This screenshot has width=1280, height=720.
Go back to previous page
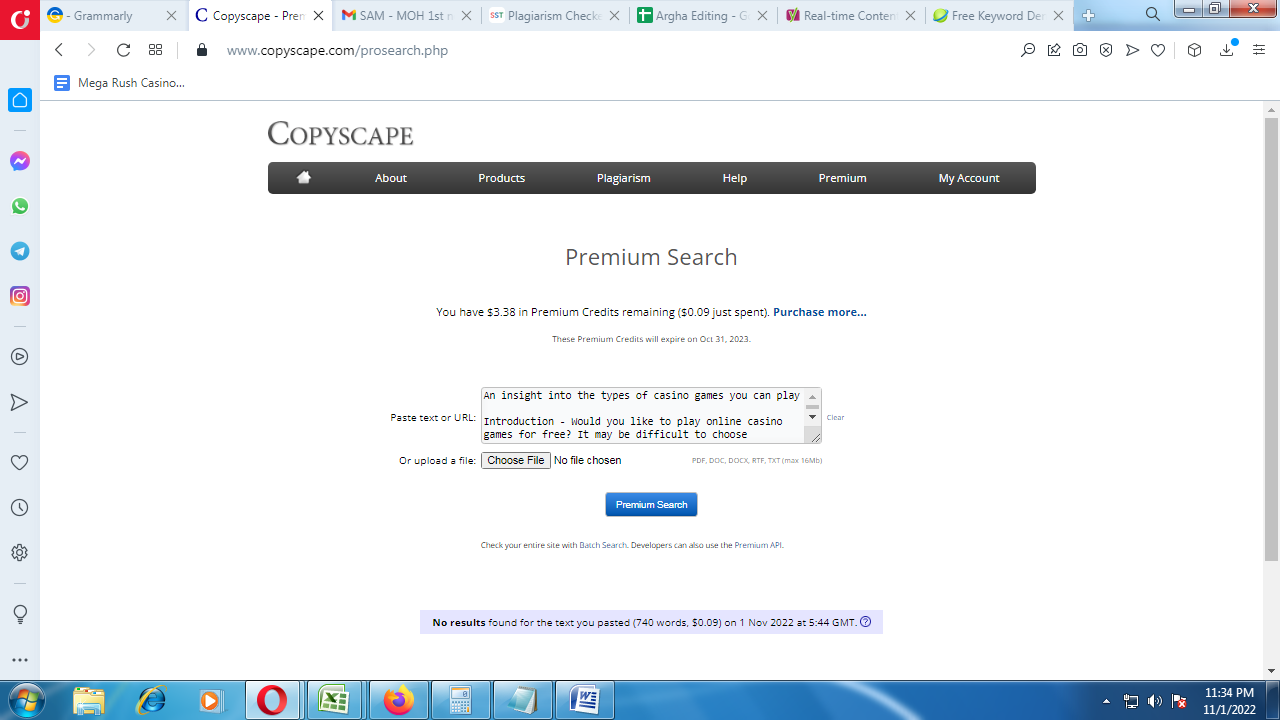[x=59, y=50]
